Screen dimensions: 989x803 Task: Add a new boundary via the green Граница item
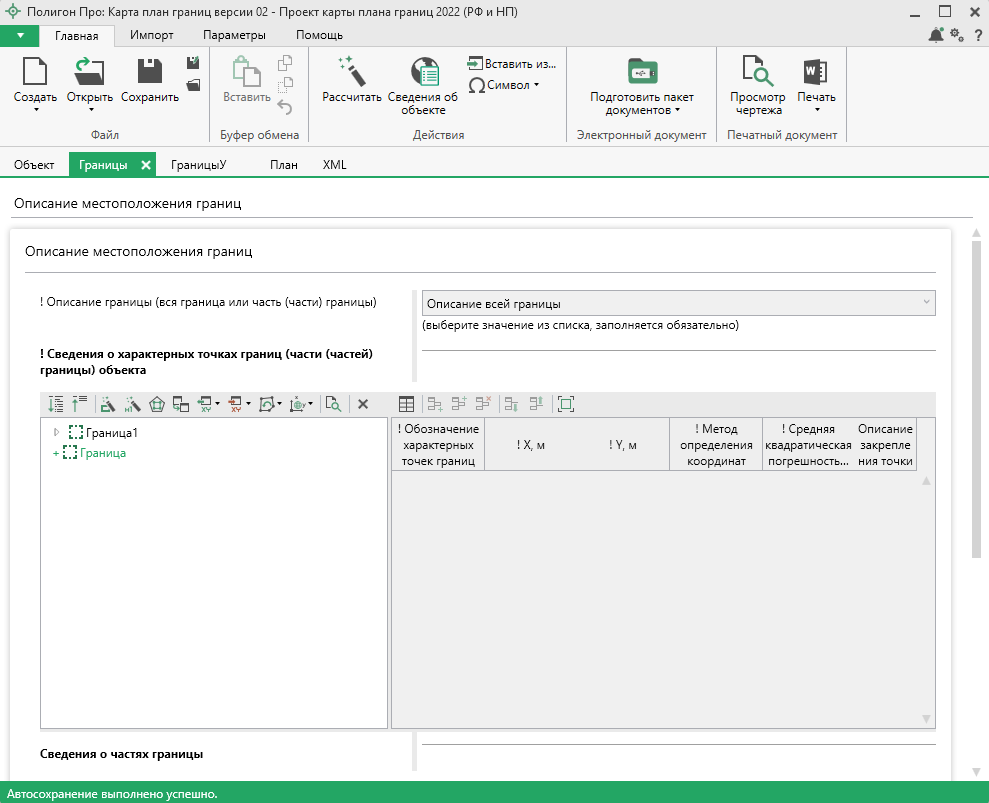[x=102, y=453]
